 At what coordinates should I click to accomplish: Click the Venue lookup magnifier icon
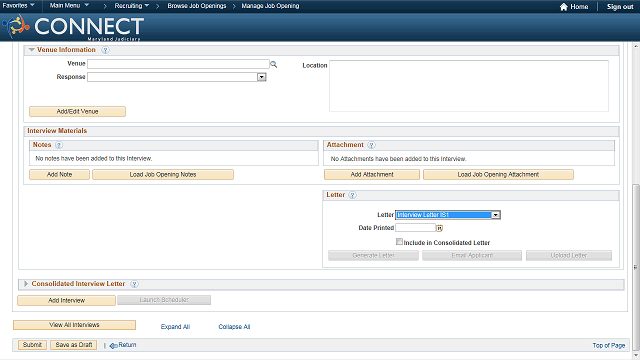(273, 64)
